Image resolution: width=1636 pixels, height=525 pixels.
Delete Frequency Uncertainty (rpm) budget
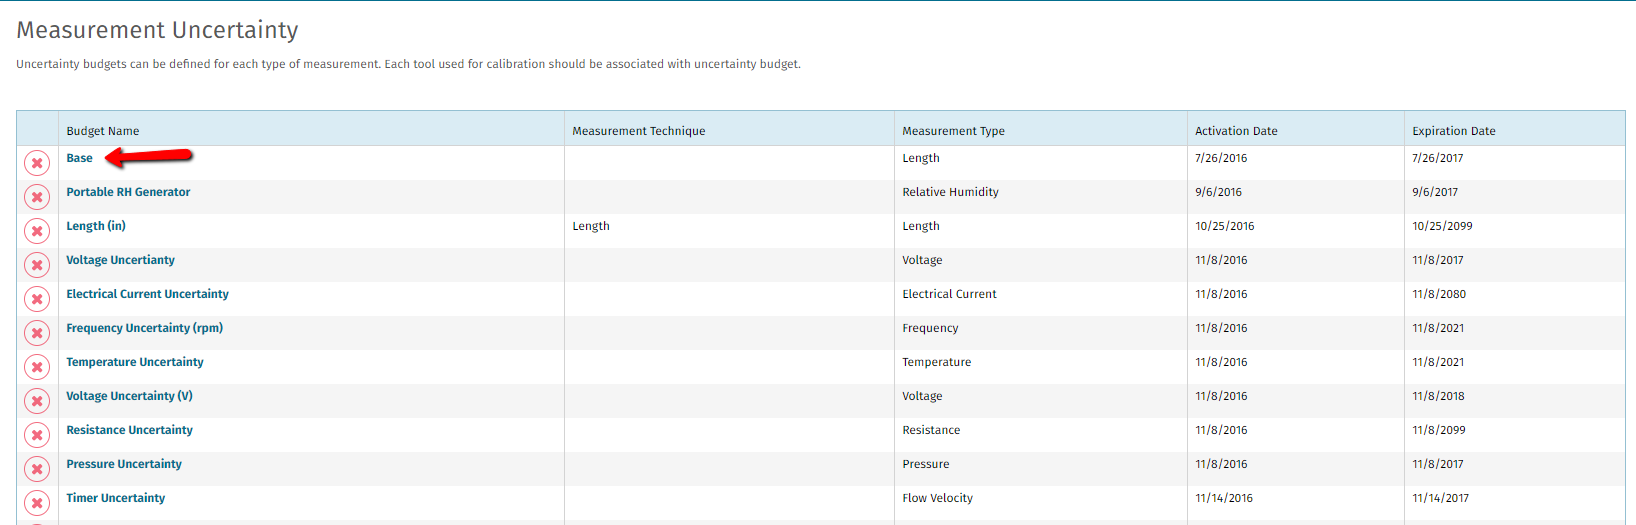point(37,333)
